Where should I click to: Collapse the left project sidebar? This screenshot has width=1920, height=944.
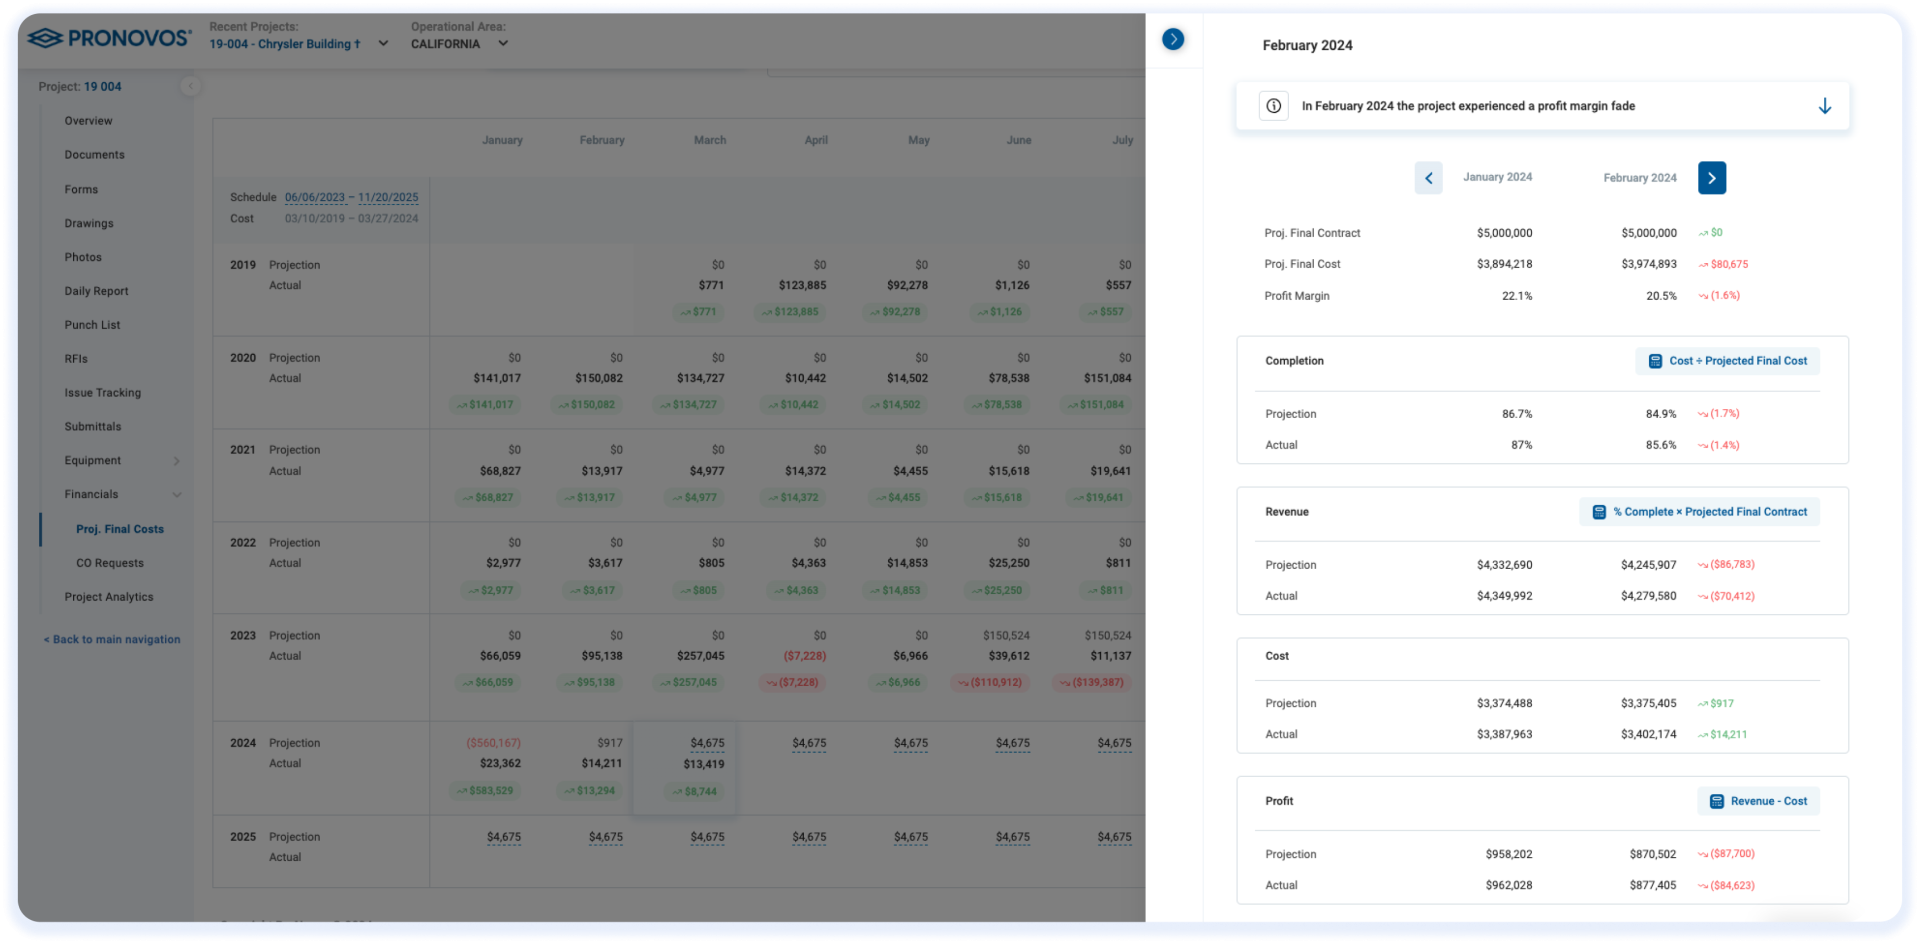pos(190,86)
